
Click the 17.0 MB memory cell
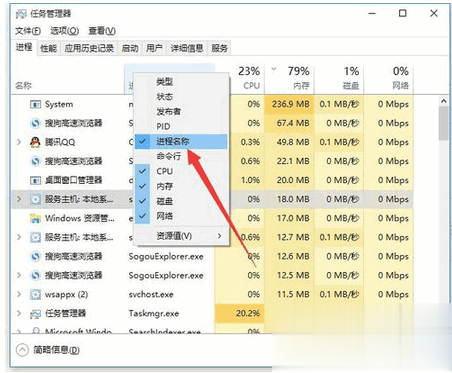289,218
